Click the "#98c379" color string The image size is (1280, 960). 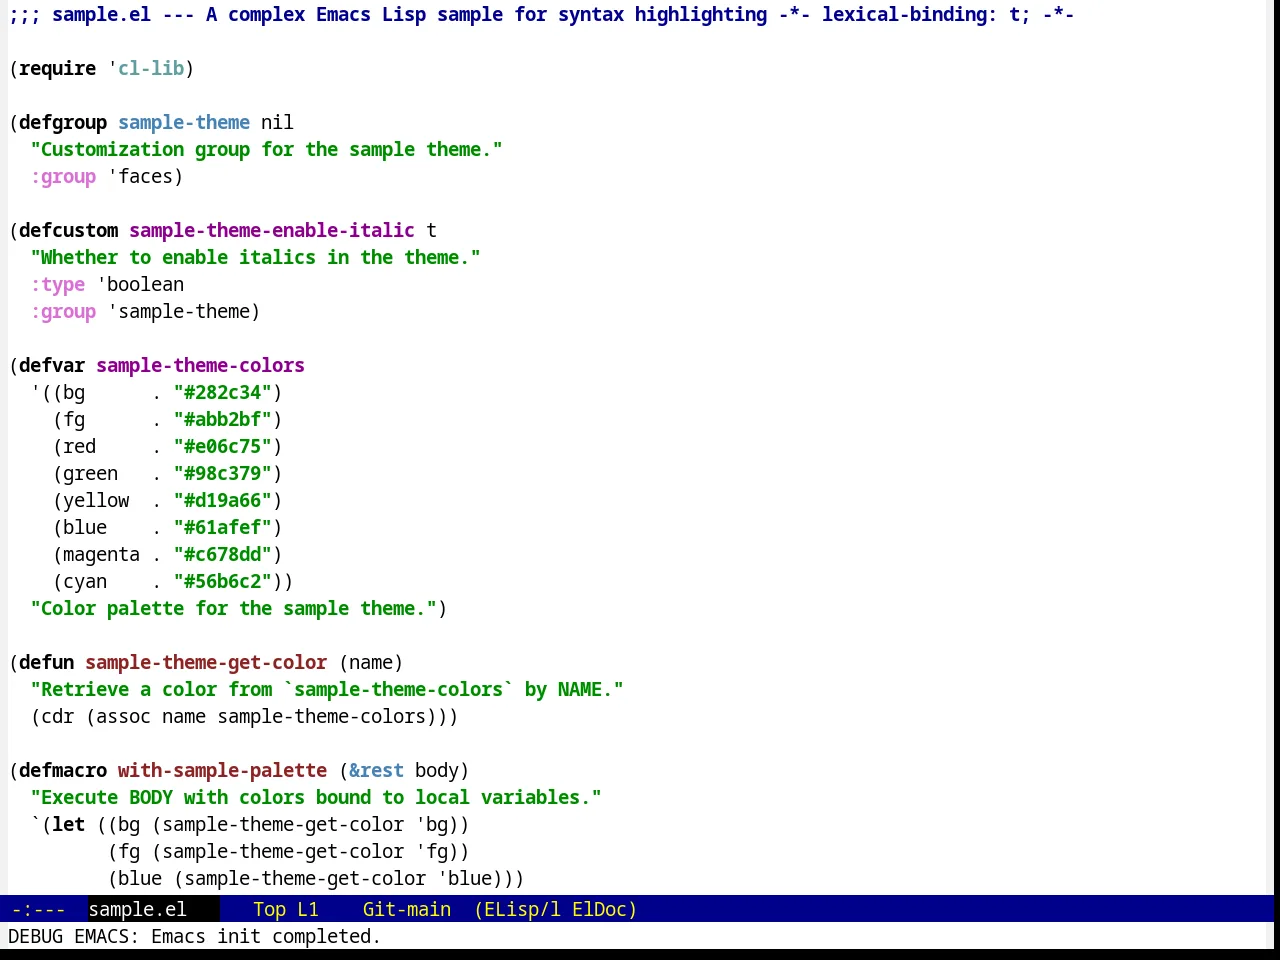point(222,473)
